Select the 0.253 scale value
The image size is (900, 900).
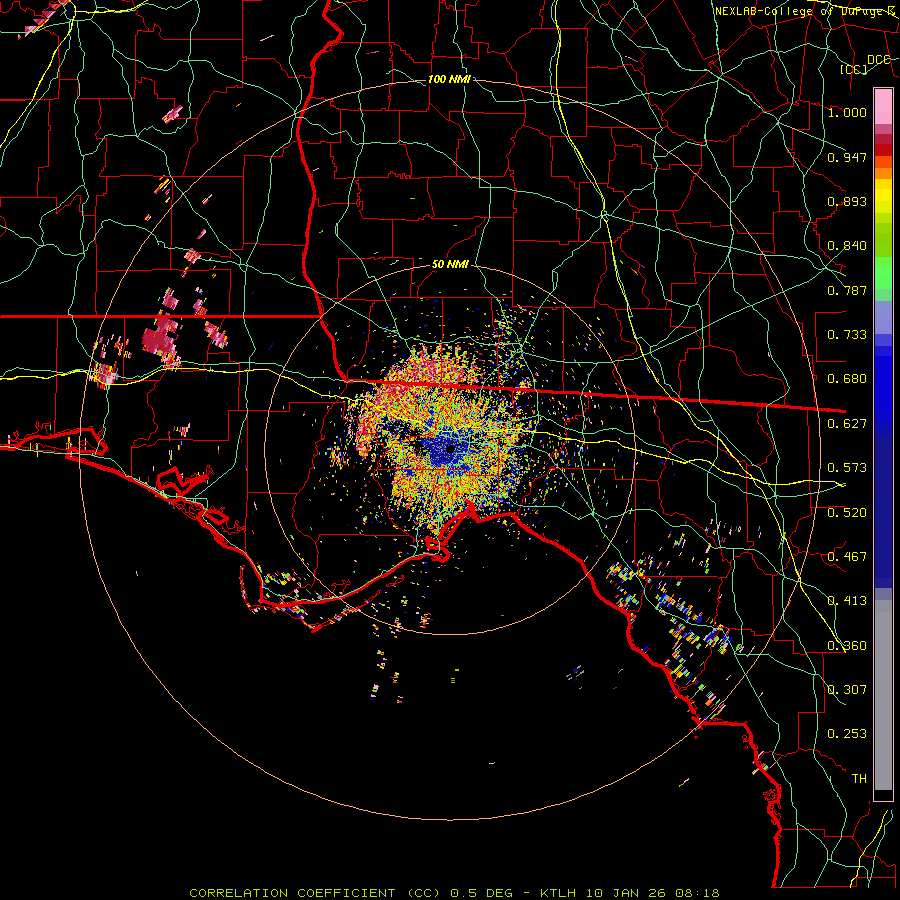coord(847,734)
